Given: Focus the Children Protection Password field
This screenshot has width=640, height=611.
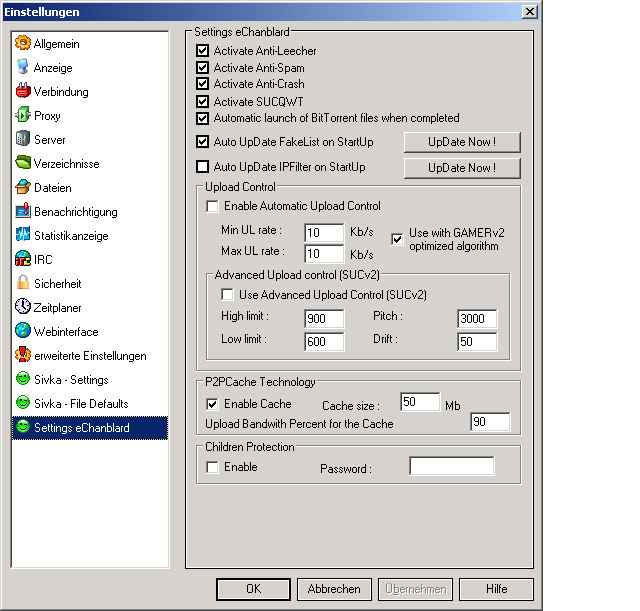Looking at the screenshot, I should 452,466.
